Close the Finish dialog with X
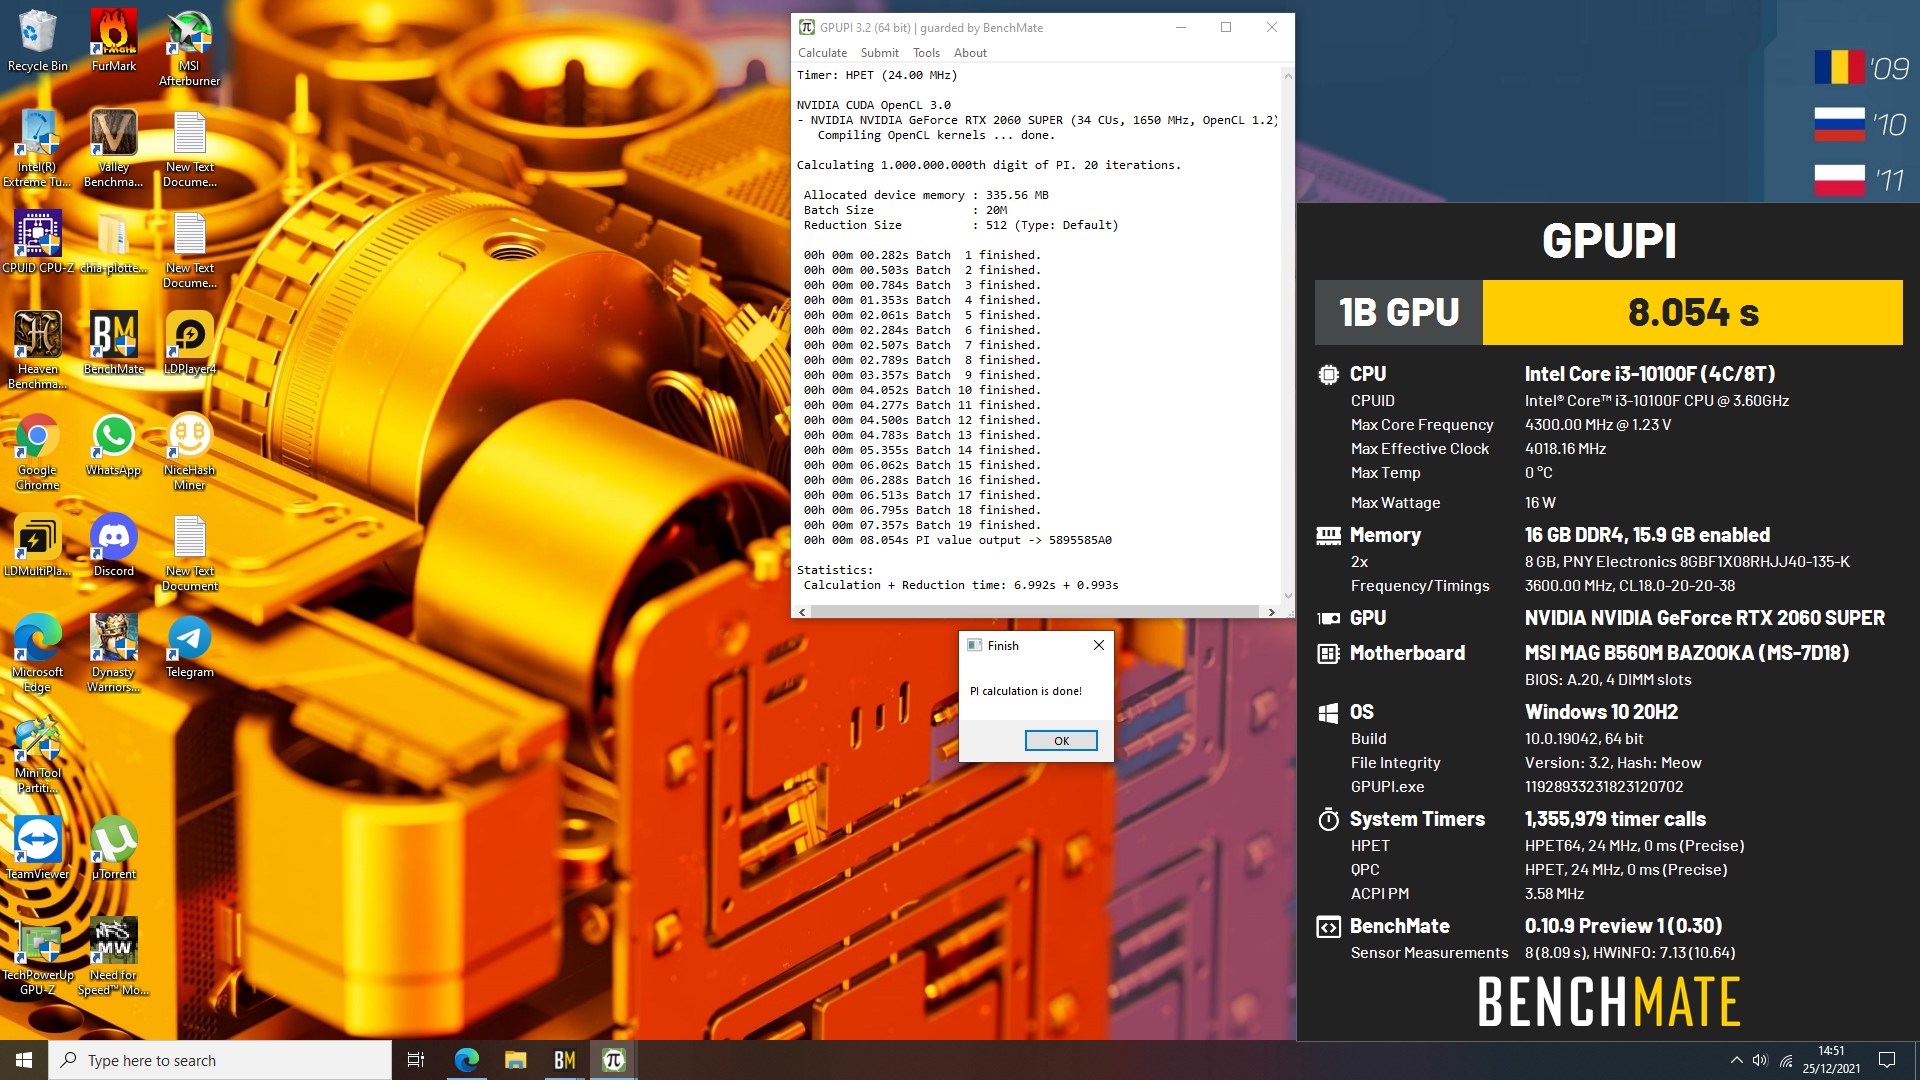The image size is (1920, 1080). coord(1098,645)
